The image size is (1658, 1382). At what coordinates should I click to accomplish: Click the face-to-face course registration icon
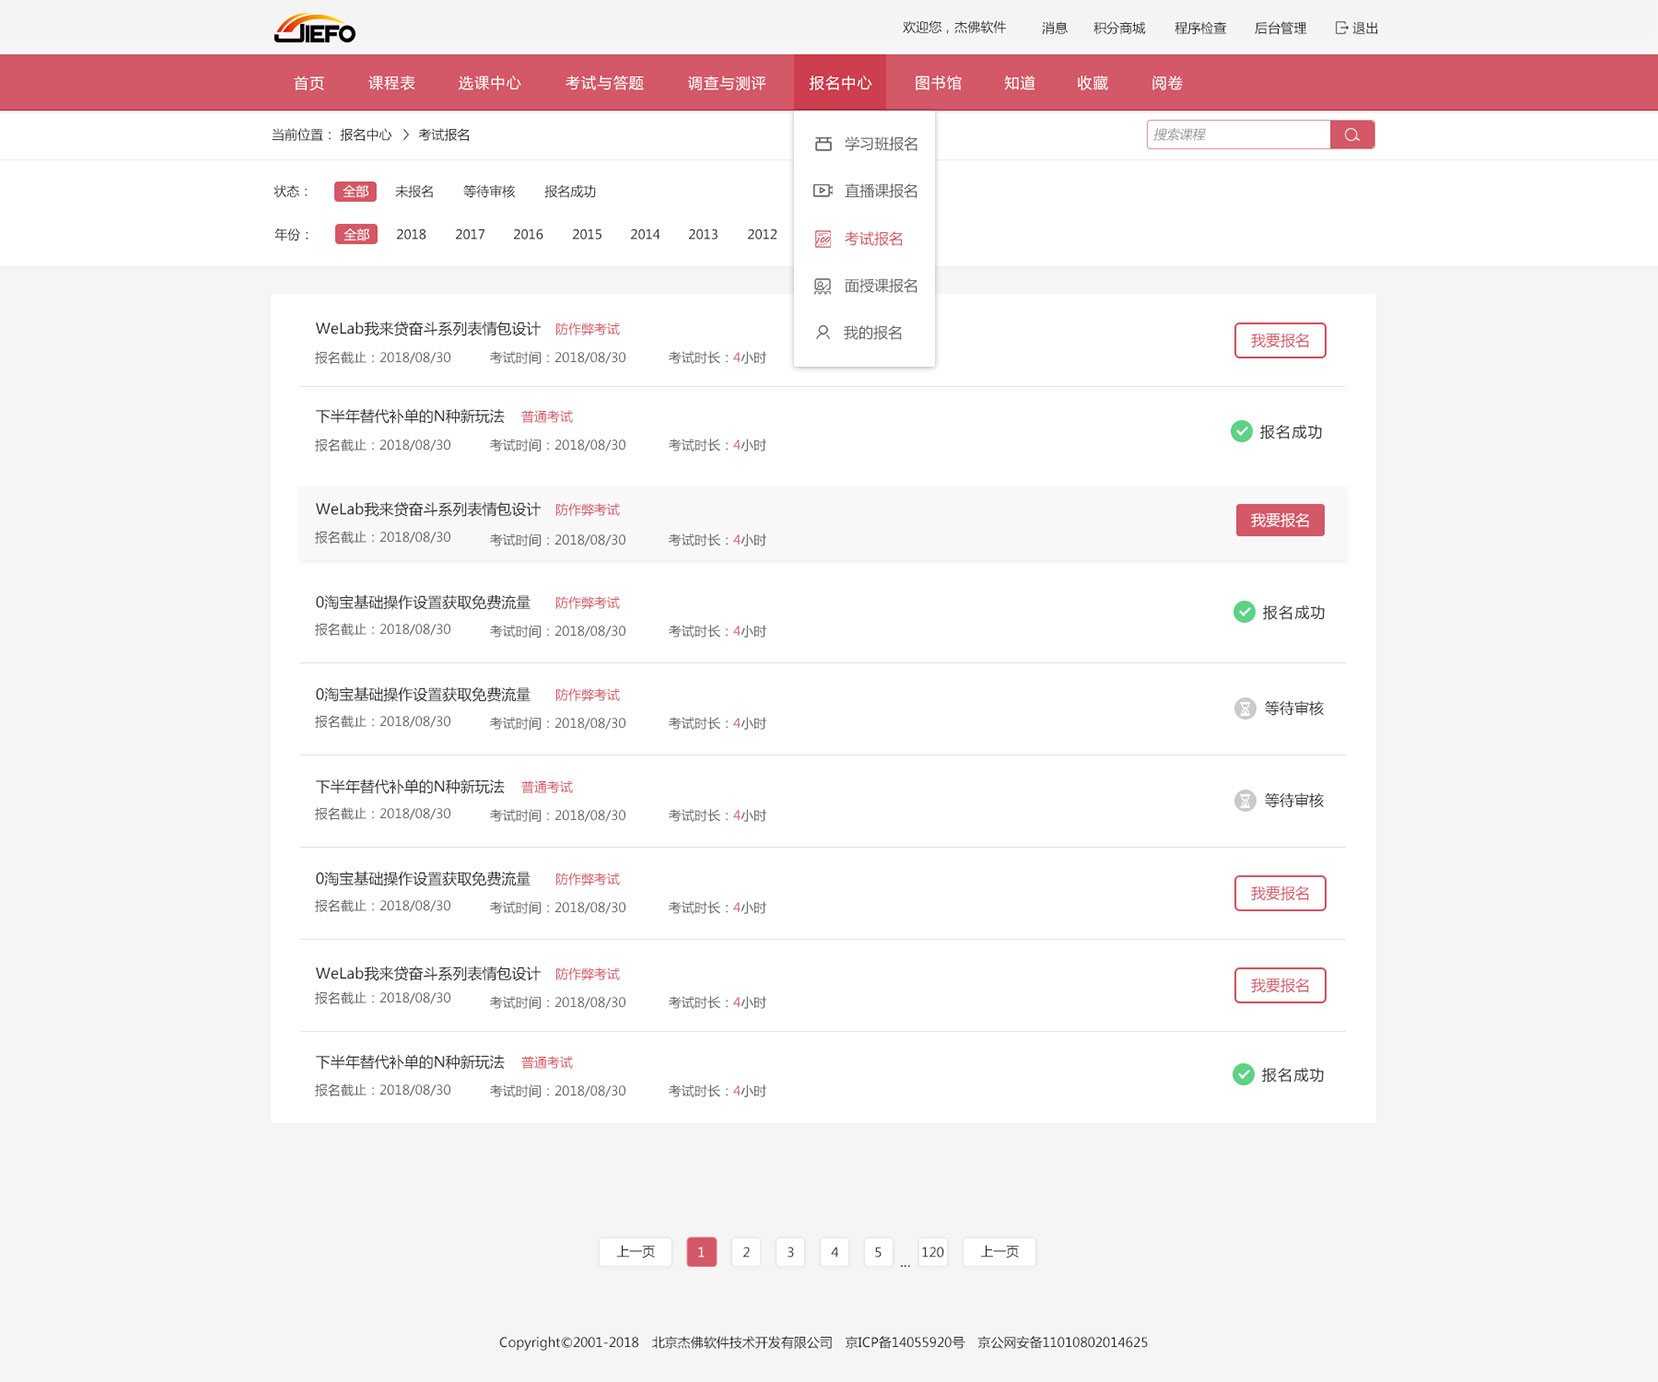(823, 286)
